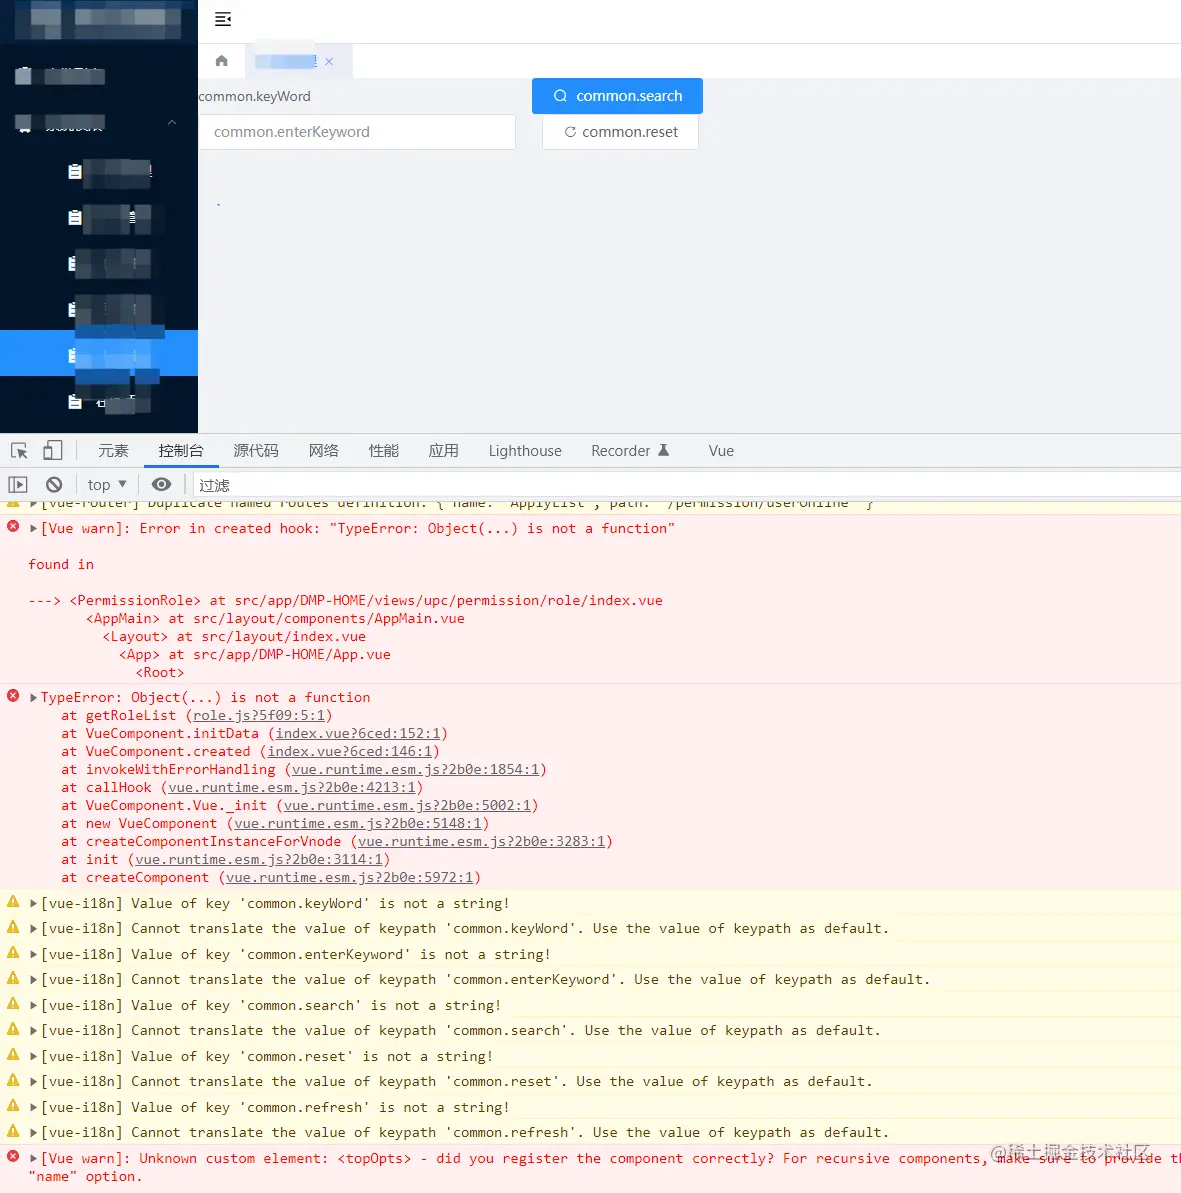1181x1193 pixels.
Task: Focus the common.enterKeyword input field
Action: (357, 132)
